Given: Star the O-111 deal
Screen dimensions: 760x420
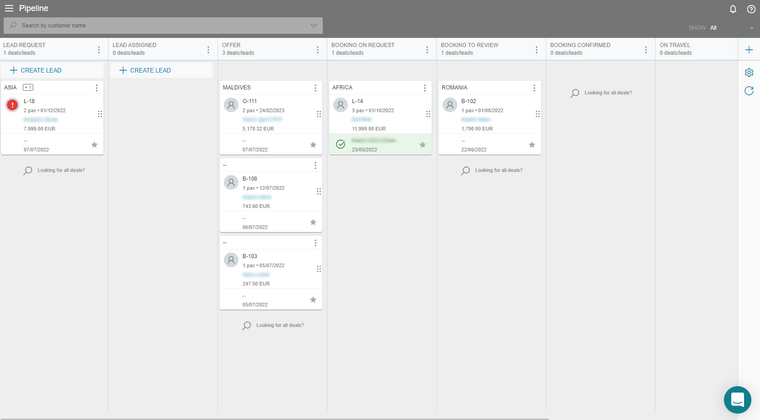Looking at the screenshot, I should (x=313, y=145).
